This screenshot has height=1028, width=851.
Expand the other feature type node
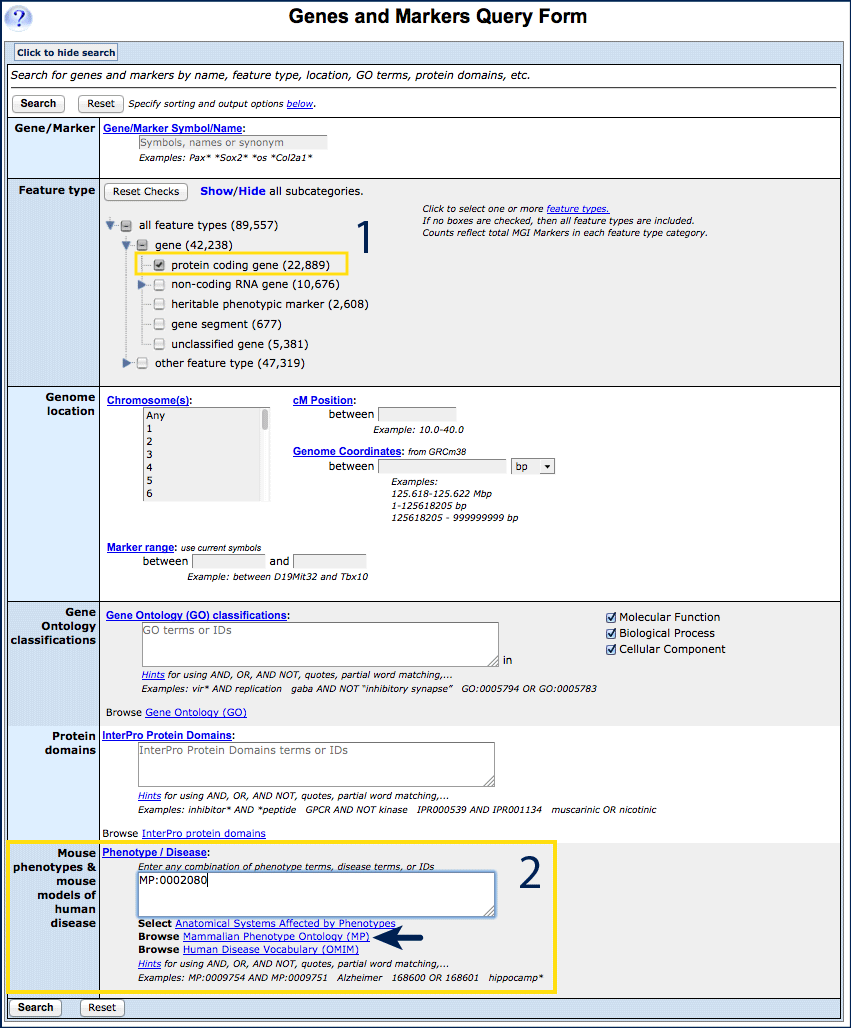pyautogui.click(x=126, y=363)
